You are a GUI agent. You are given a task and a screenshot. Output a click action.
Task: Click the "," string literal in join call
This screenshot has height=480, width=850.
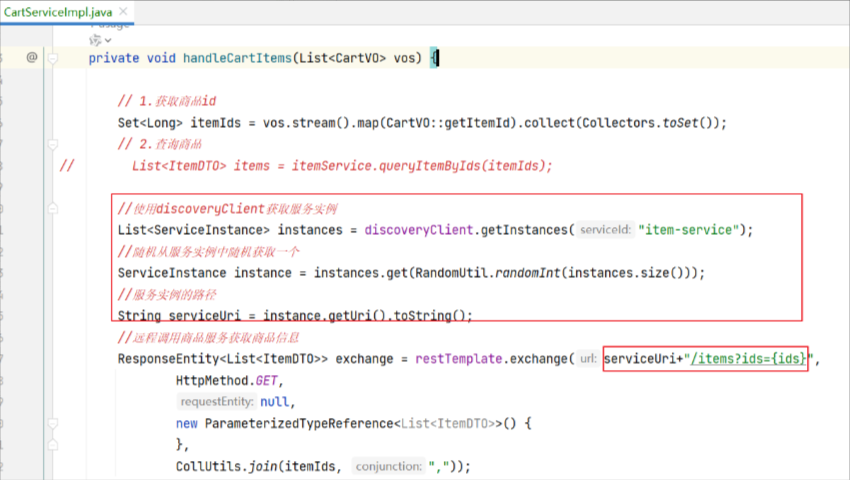click(x=439, y=466)
